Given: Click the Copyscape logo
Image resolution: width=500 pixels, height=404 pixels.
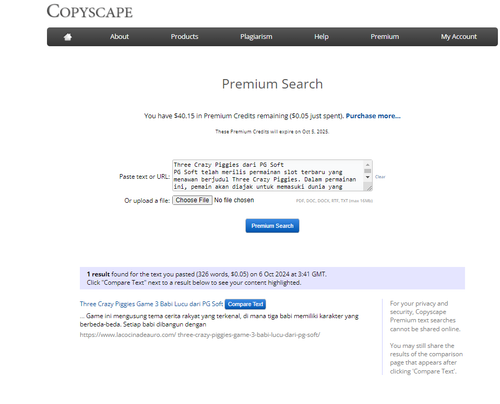Looking at the screenshot, I should pos(90,11).
